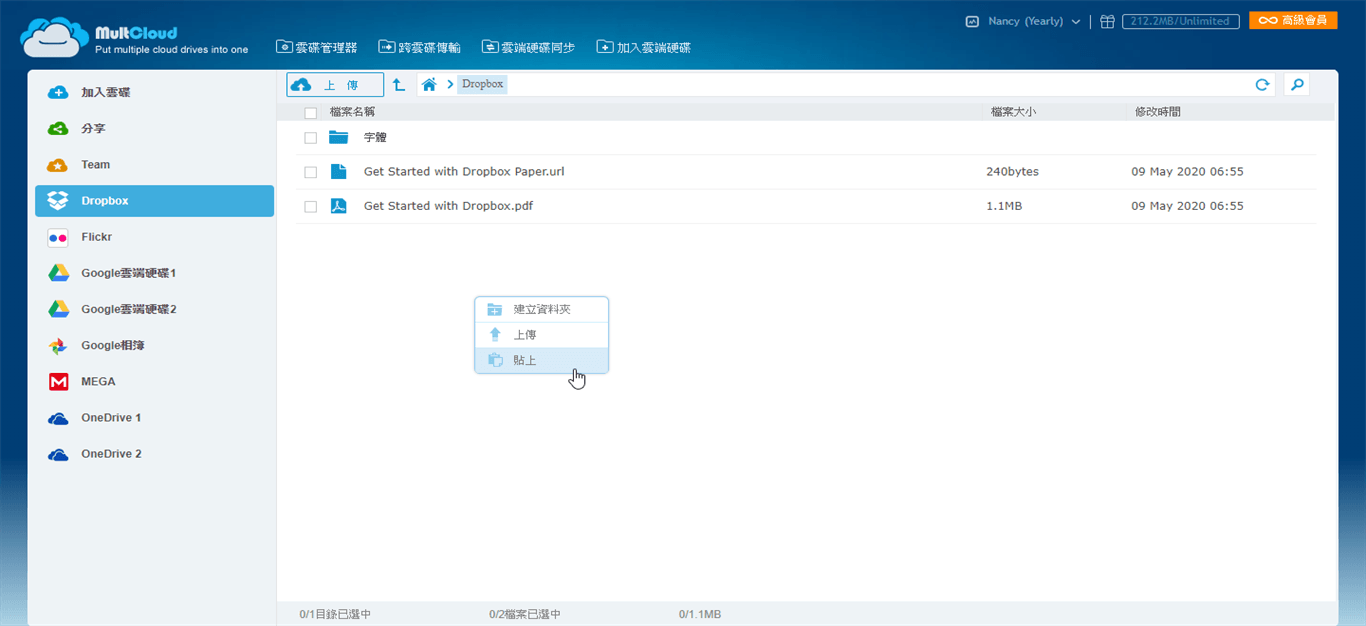Choose 上傳 from the context menu
The width and height of the screenshot is (1366, 626).
(541, 335)
